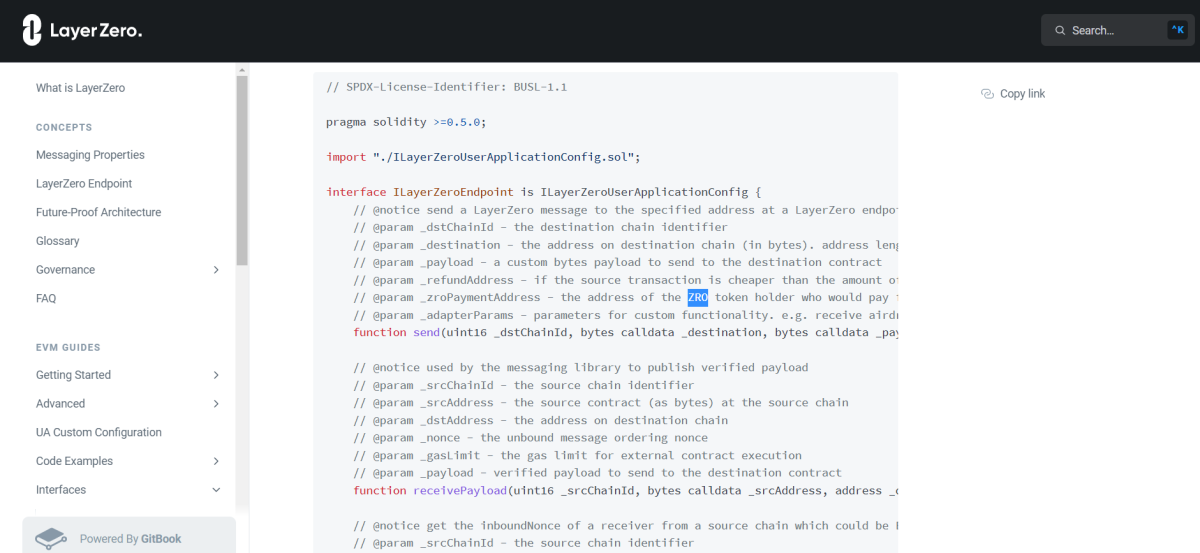Click the Powered By GitBook button

coord(129,538)
